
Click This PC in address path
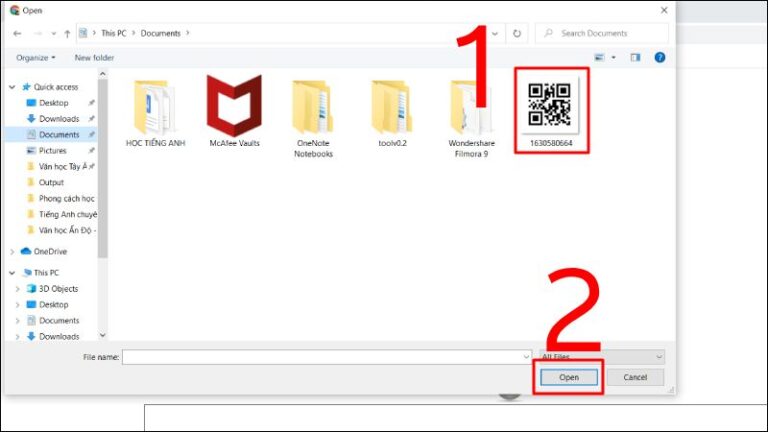(113, 33)
